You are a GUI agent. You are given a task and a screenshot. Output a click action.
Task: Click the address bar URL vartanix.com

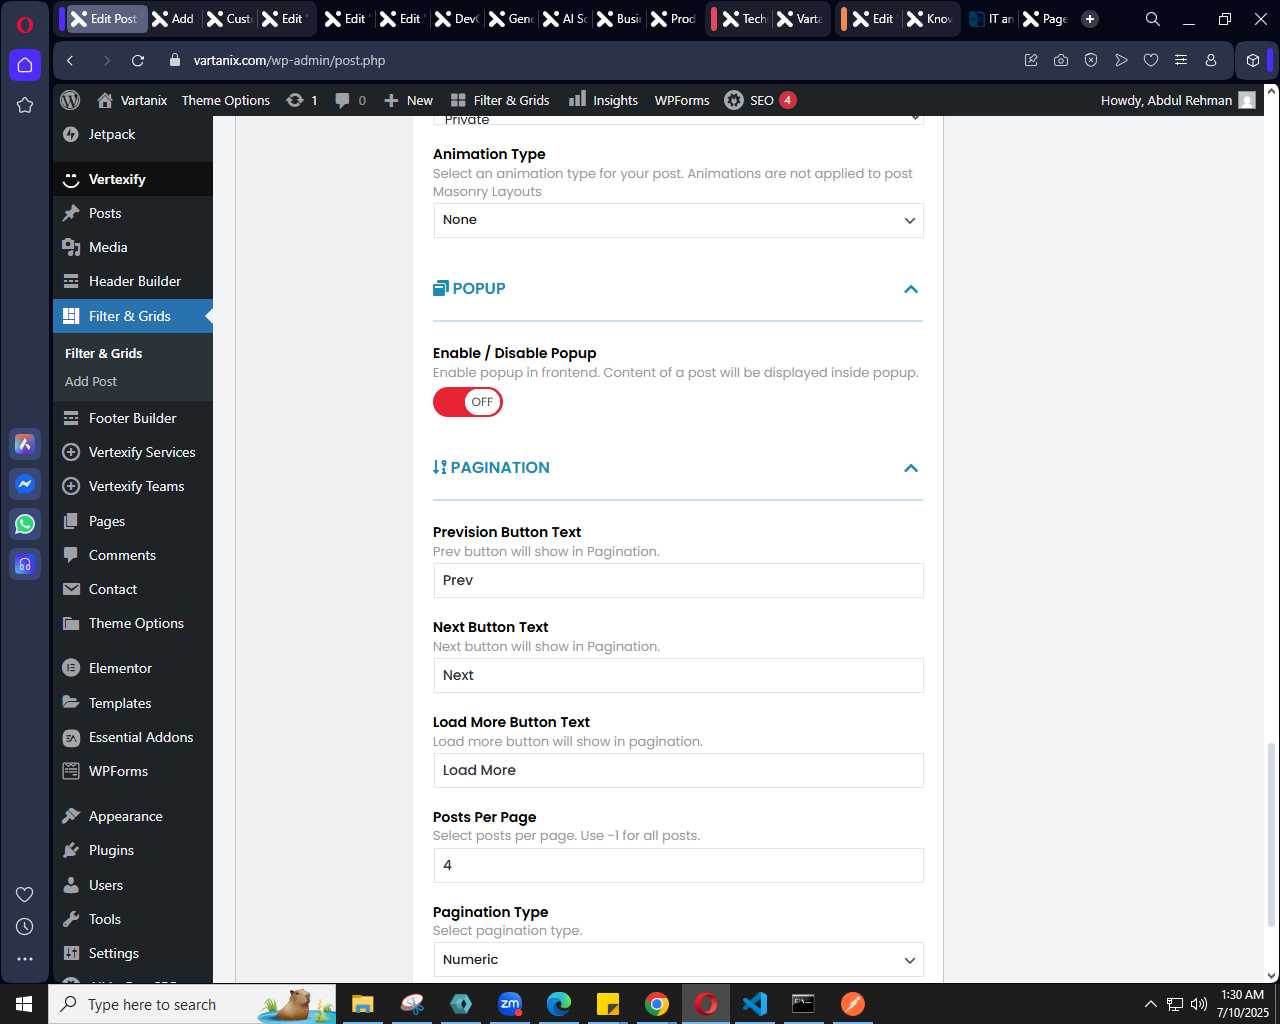(289, 61)
